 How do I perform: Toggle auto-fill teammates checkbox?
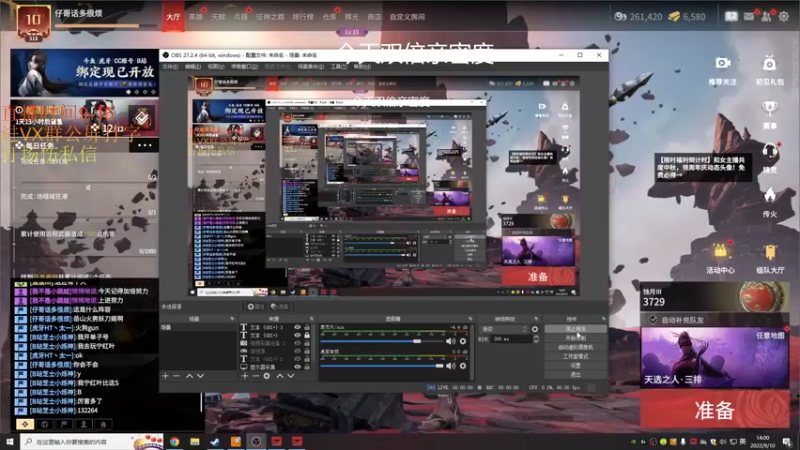(x=653, y=320)
